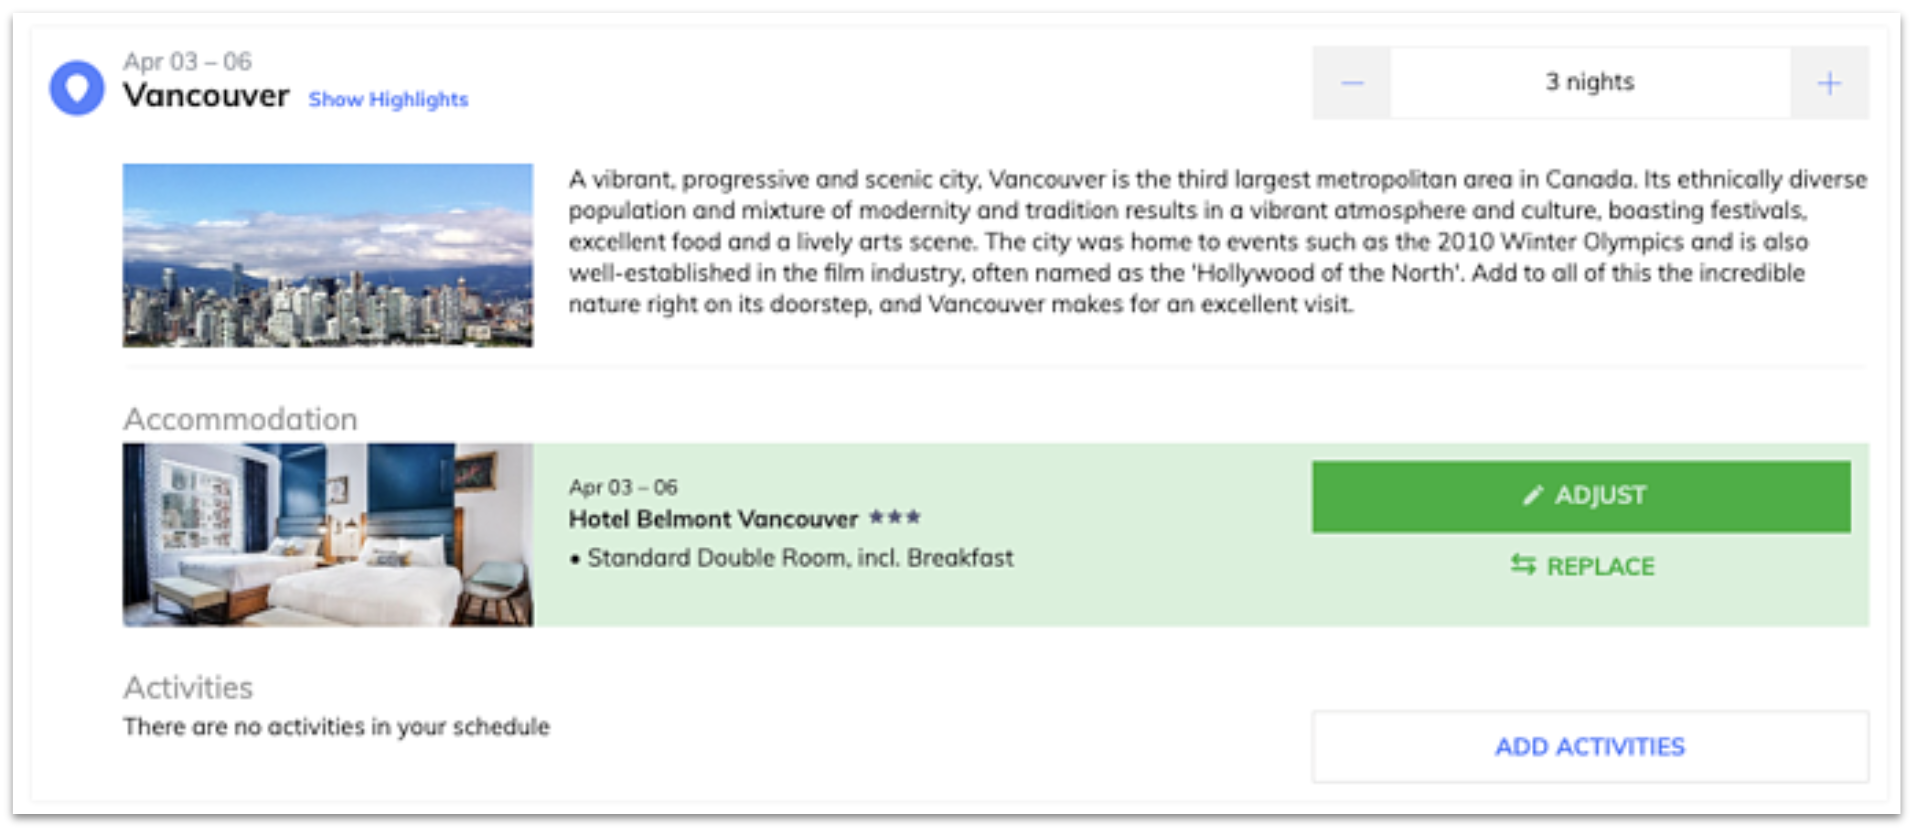Image resolution: width=1920 pixels, height=830 pixels.
Task: Open the Hotel Belmont room photo
Action: (328, 535)
